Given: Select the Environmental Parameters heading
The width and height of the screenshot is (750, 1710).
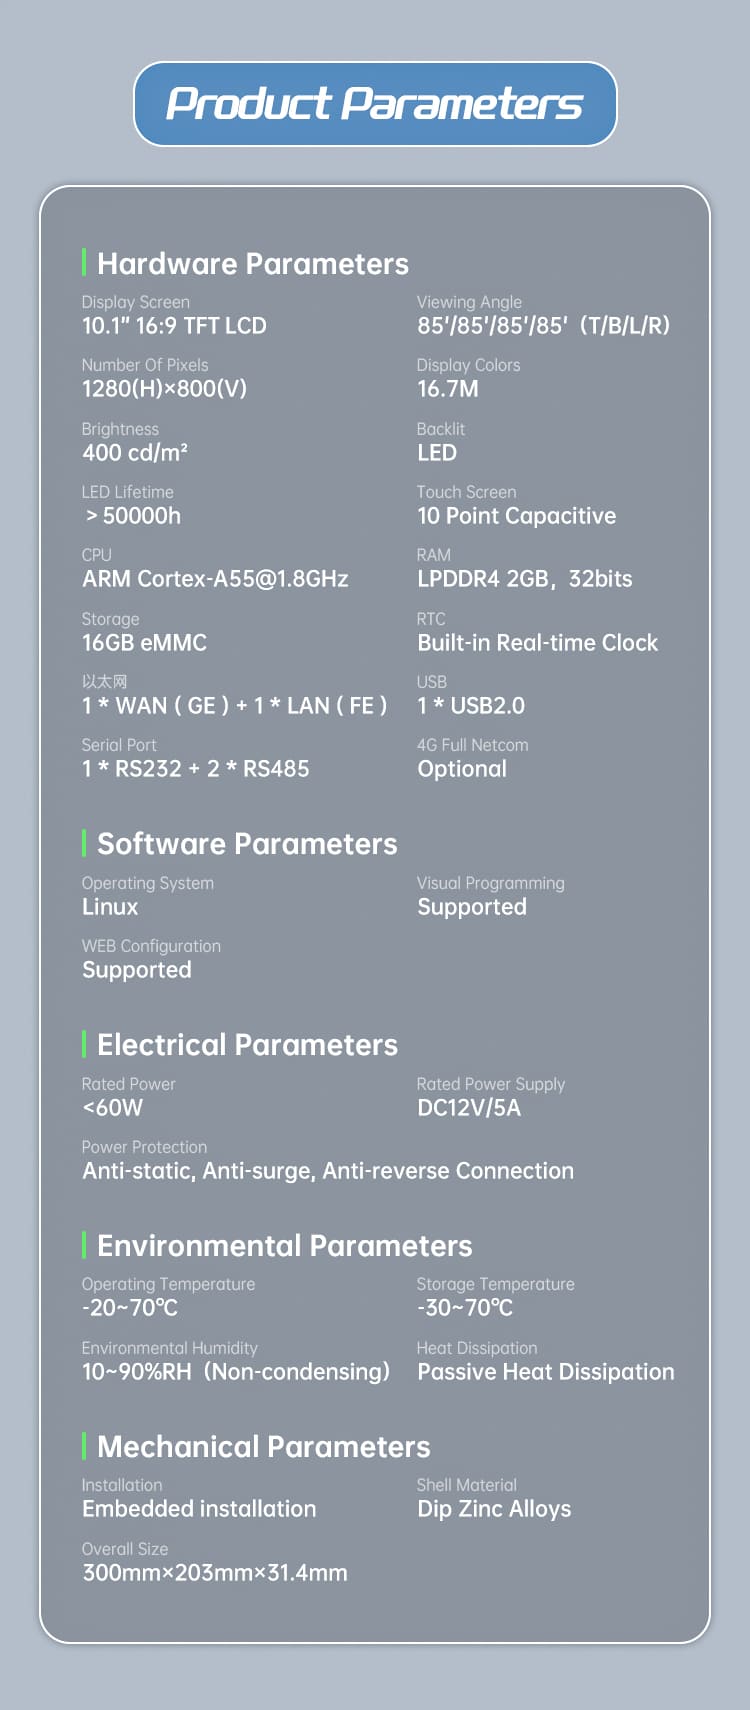Looking at the screenshot, I should [284, 1246].
